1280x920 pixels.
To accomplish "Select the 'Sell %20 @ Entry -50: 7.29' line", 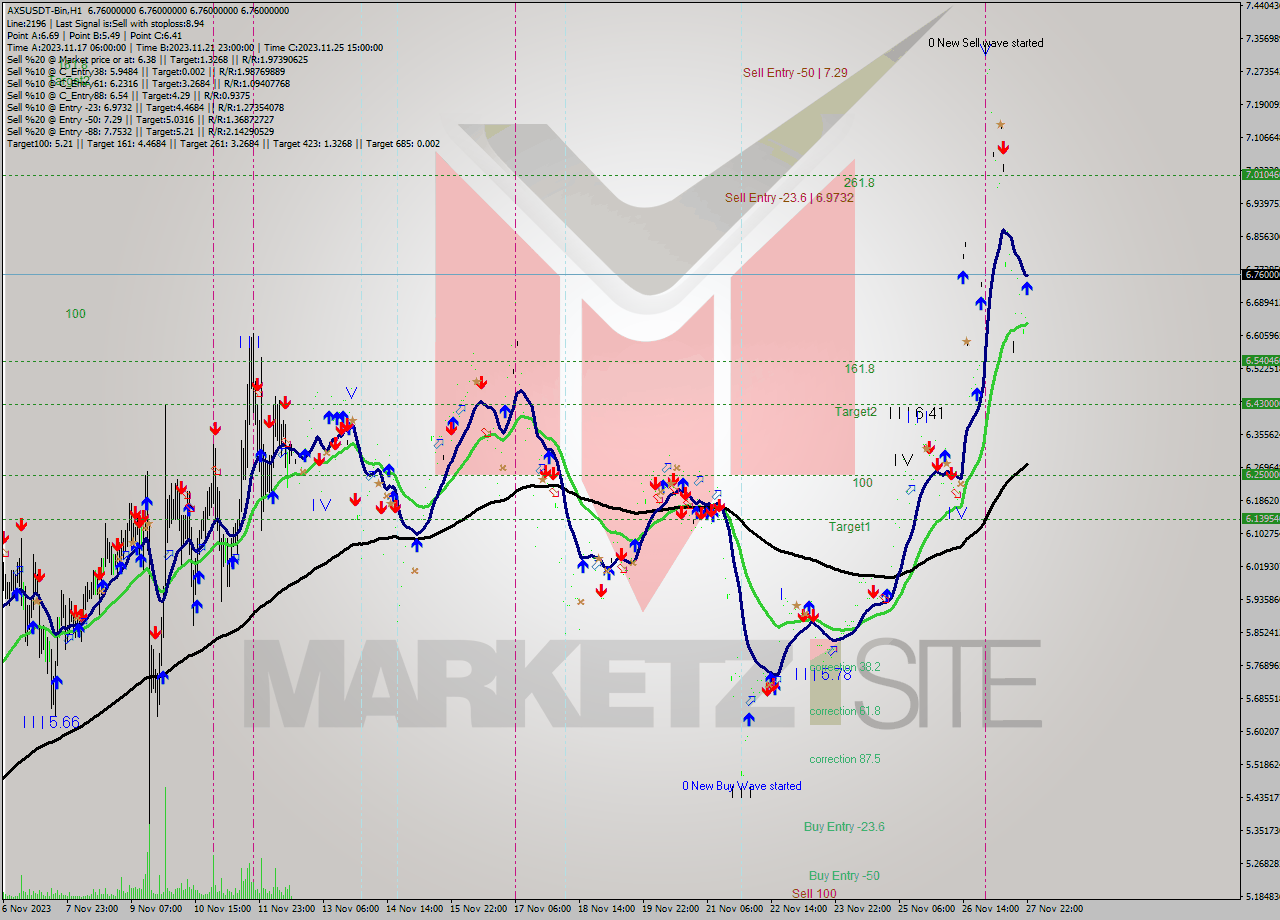I will click(139, 119).
